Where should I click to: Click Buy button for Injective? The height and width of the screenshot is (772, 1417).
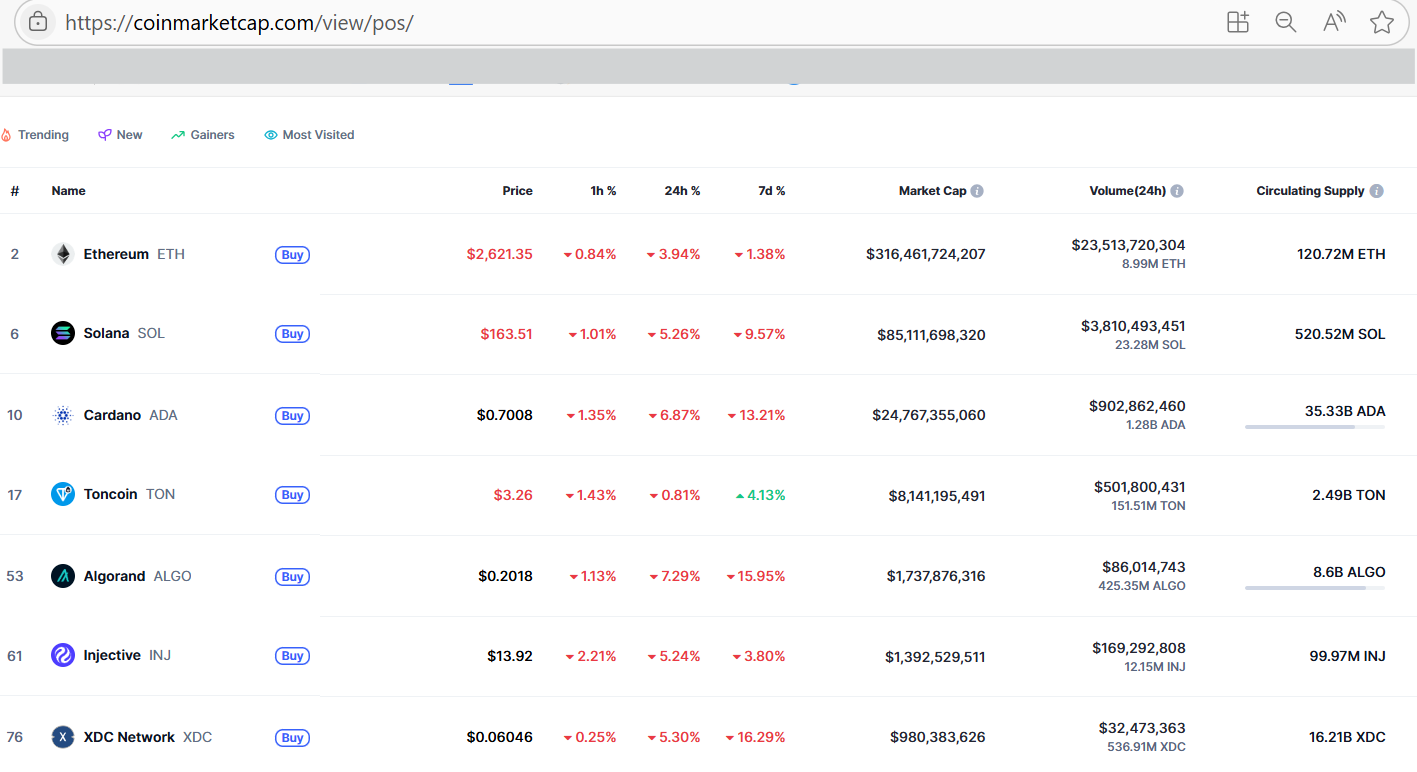[292, 656]
